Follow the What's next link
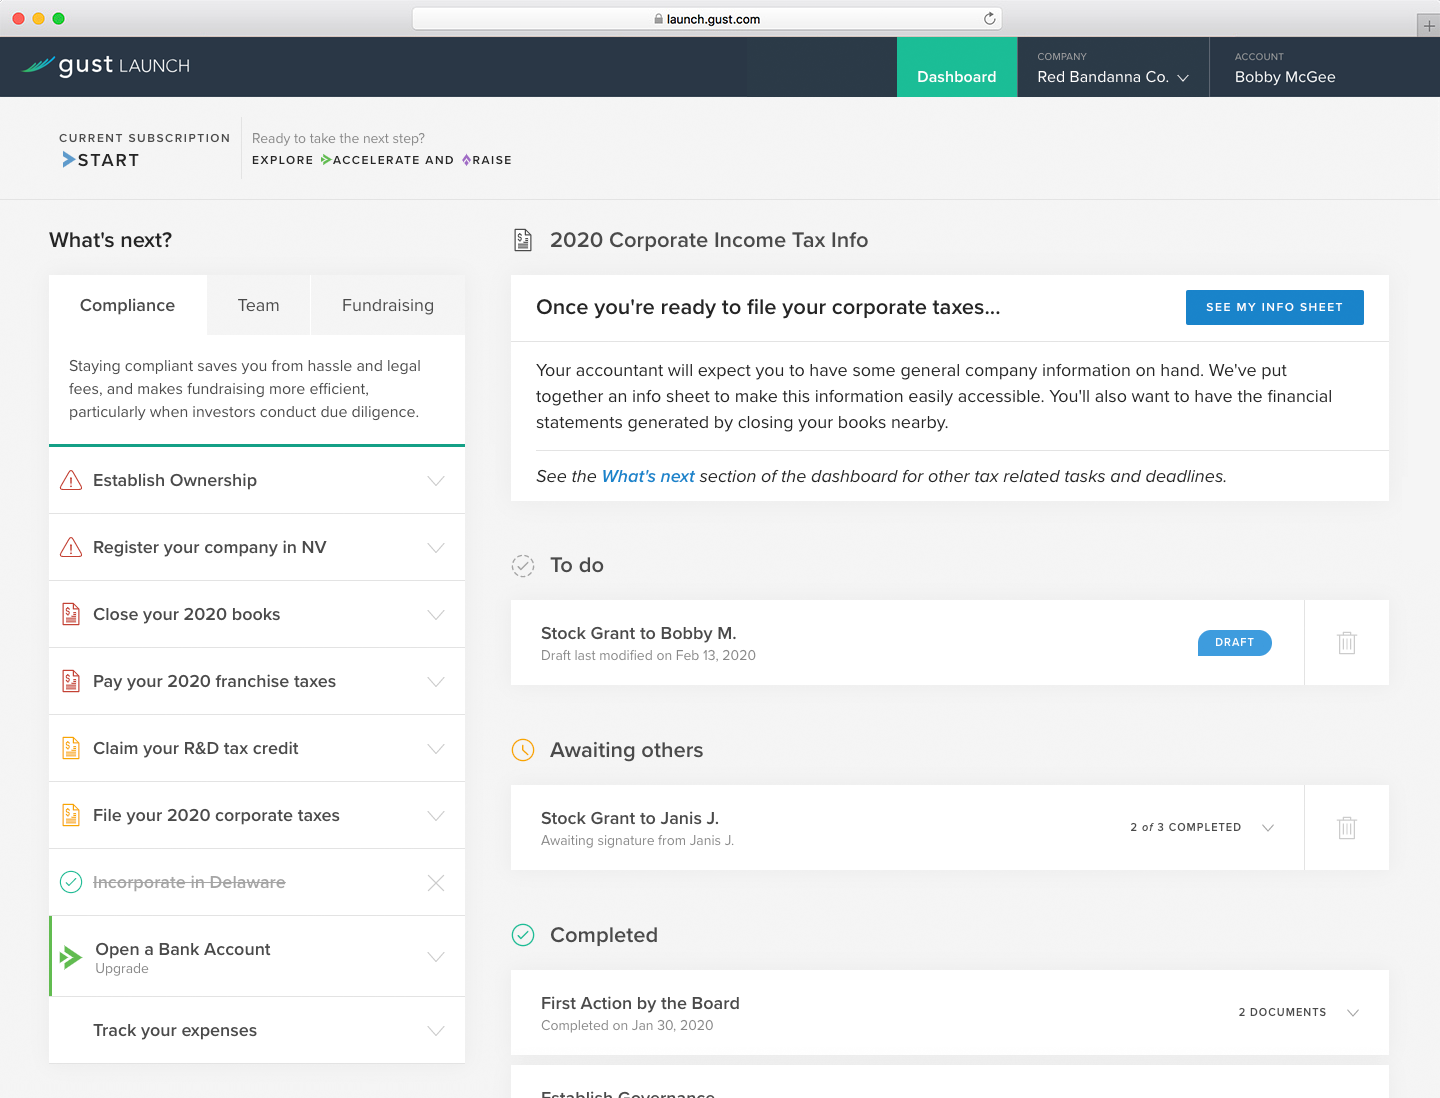This screenshot has height=1098, width=1440. 647,477
